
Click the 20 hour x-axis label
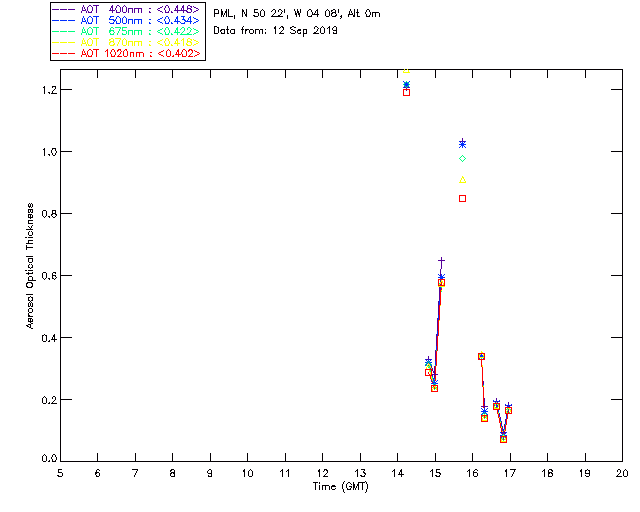click(622, 473)
